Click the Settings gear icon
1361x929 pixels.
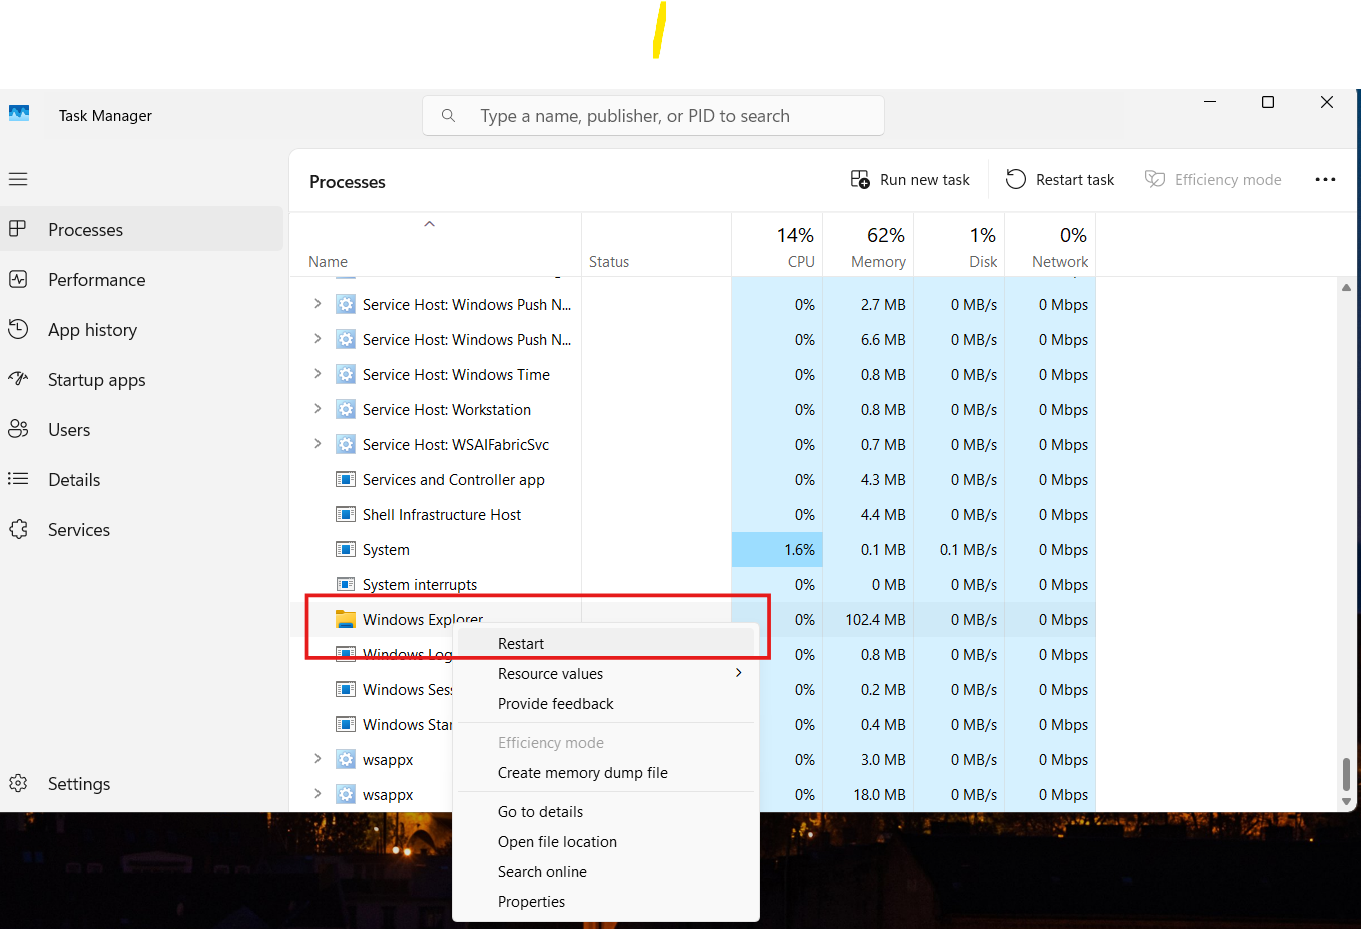point(18,783)
